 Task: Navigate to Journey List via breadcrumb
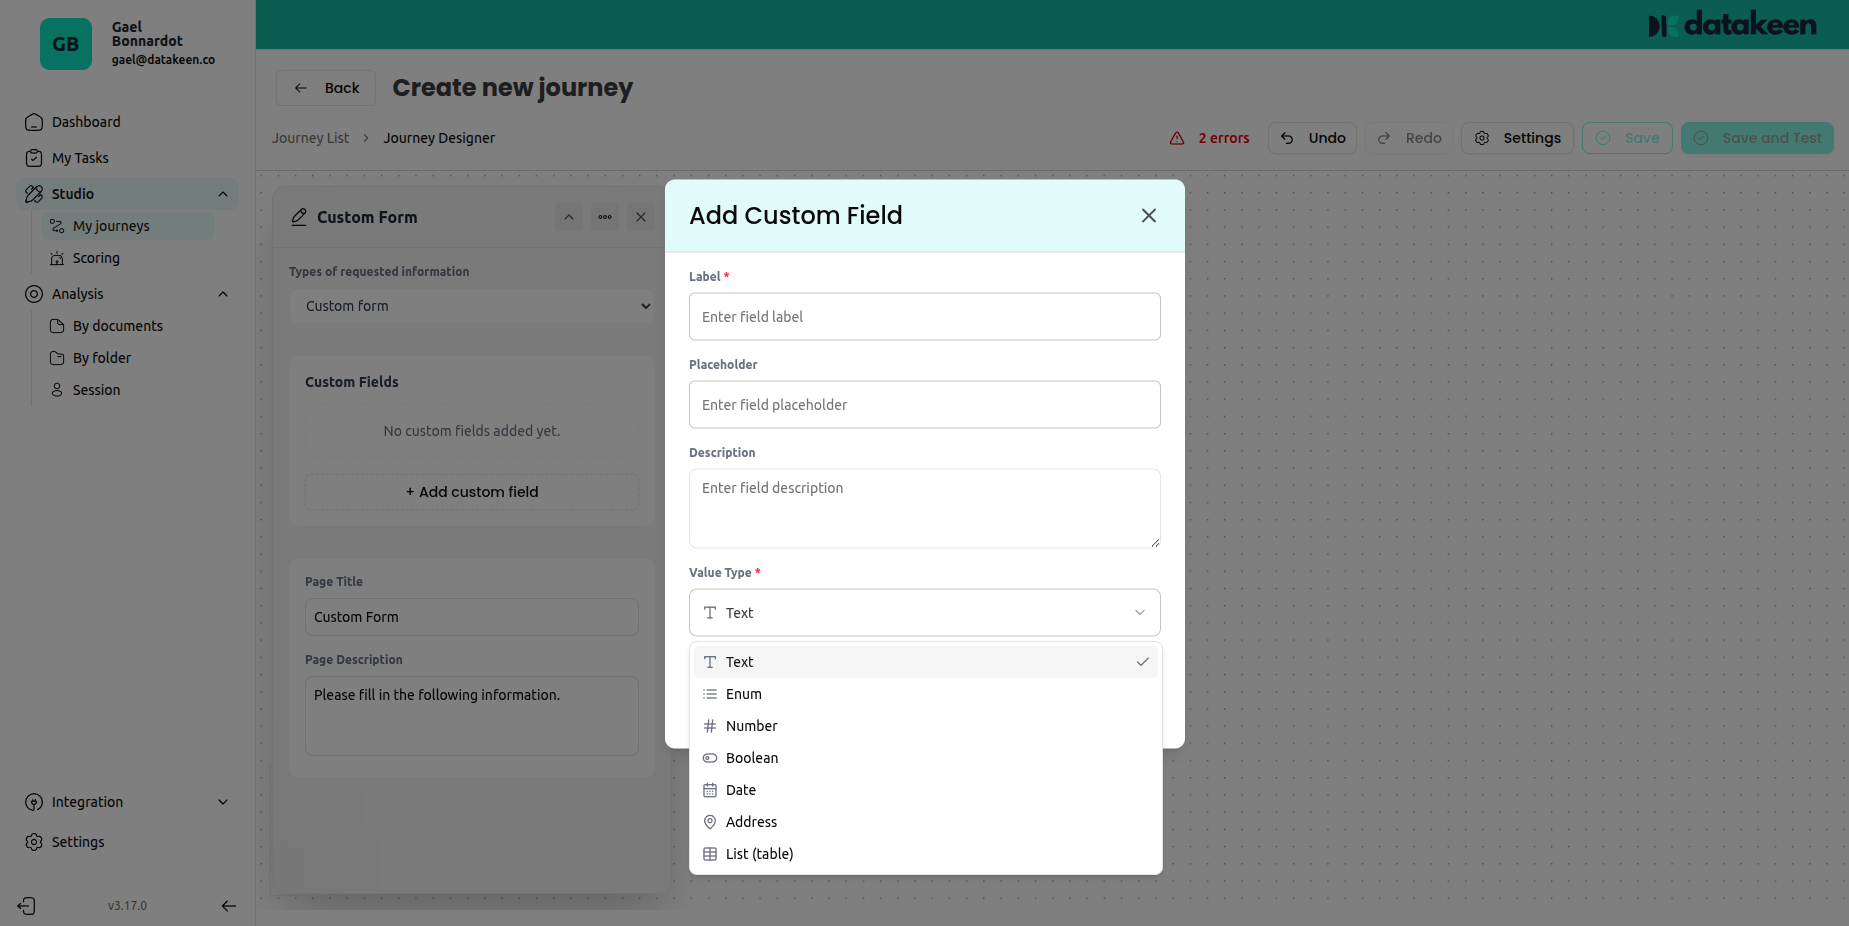310,138
